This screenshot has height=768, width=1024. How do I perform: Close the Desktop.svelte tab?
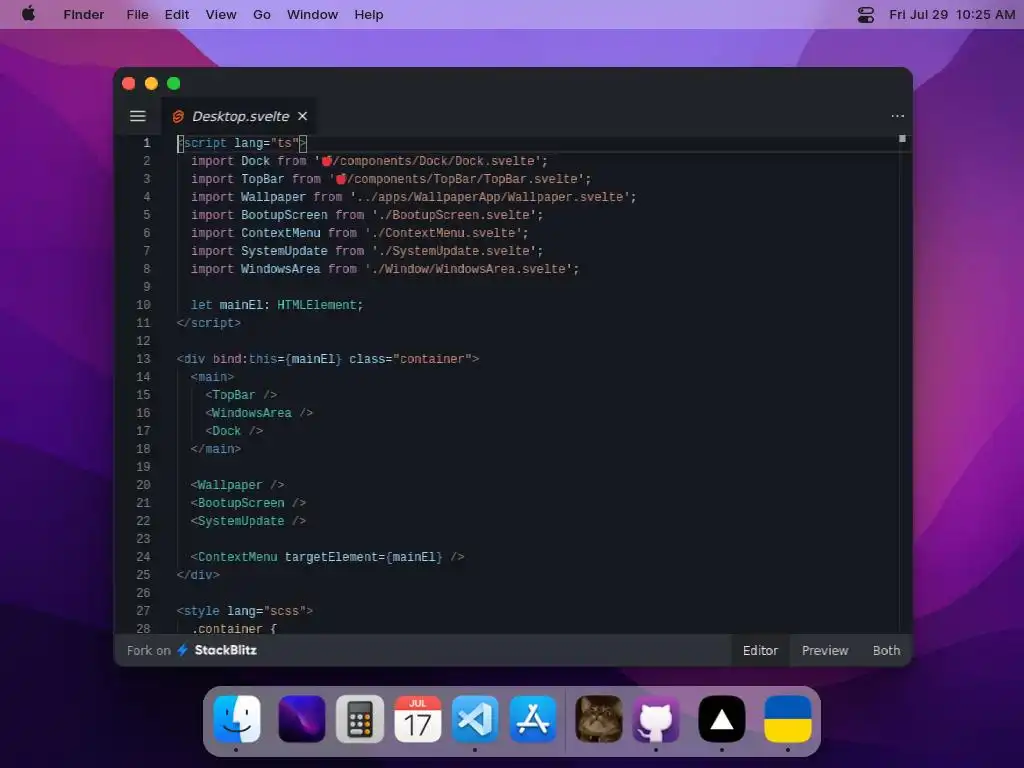pyautogui.click(x=302, y=116)
